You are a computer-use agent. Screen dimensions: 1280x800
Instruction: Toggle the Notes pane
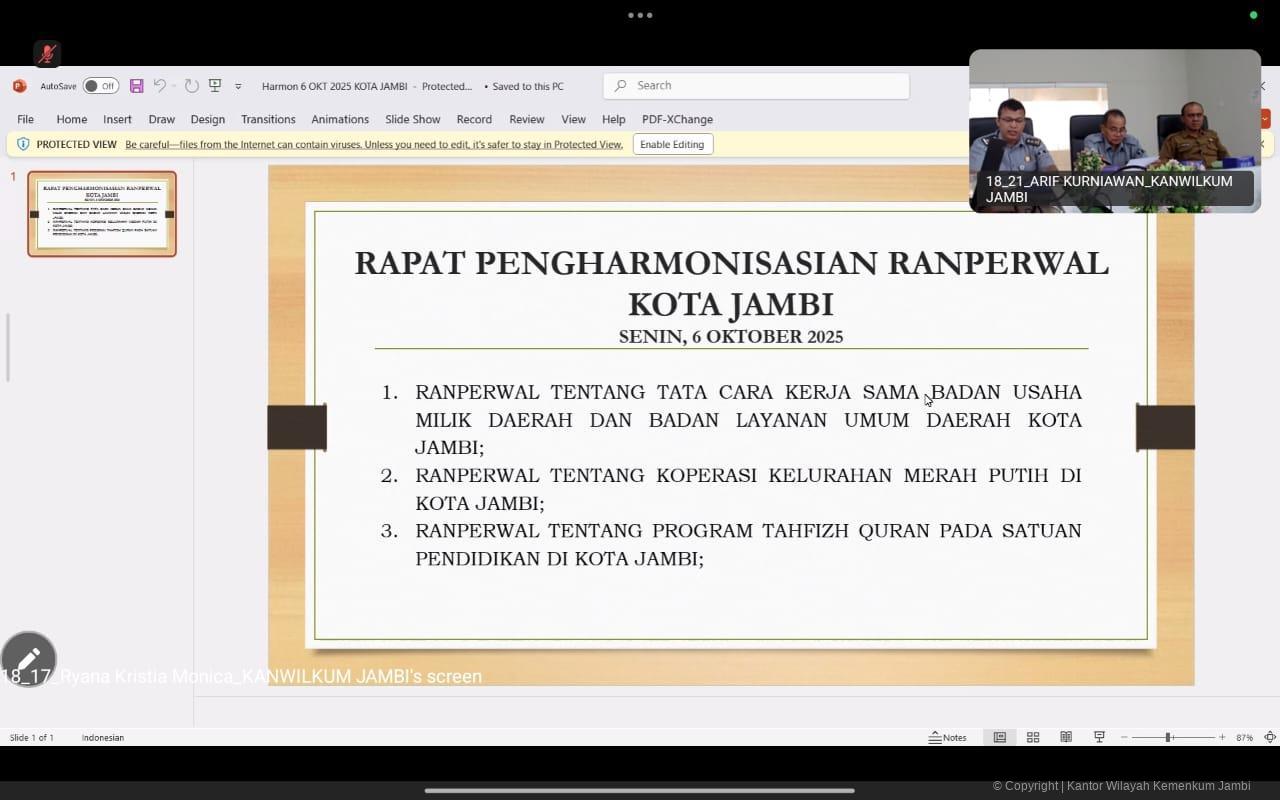pyautogui.click(x=947, y=737)
